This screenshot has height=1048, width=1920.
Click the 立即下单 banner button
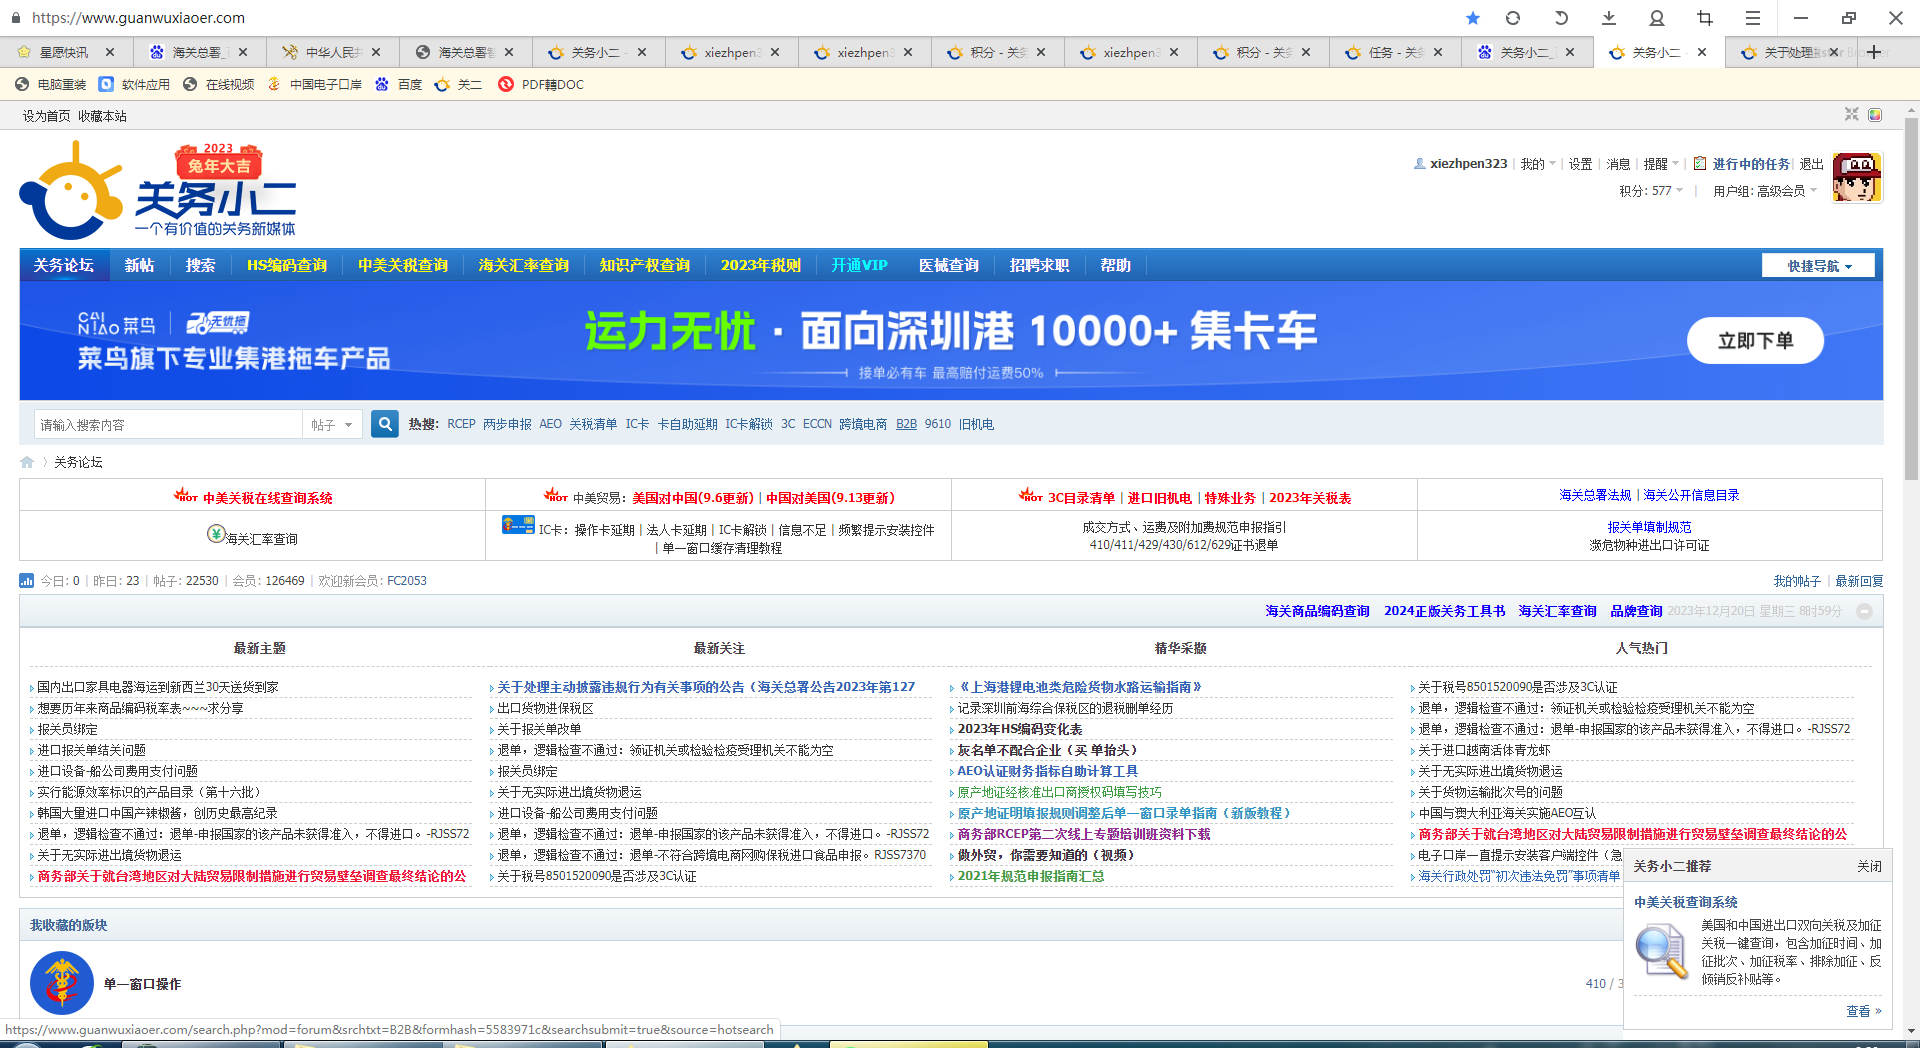pos(1755,340)
